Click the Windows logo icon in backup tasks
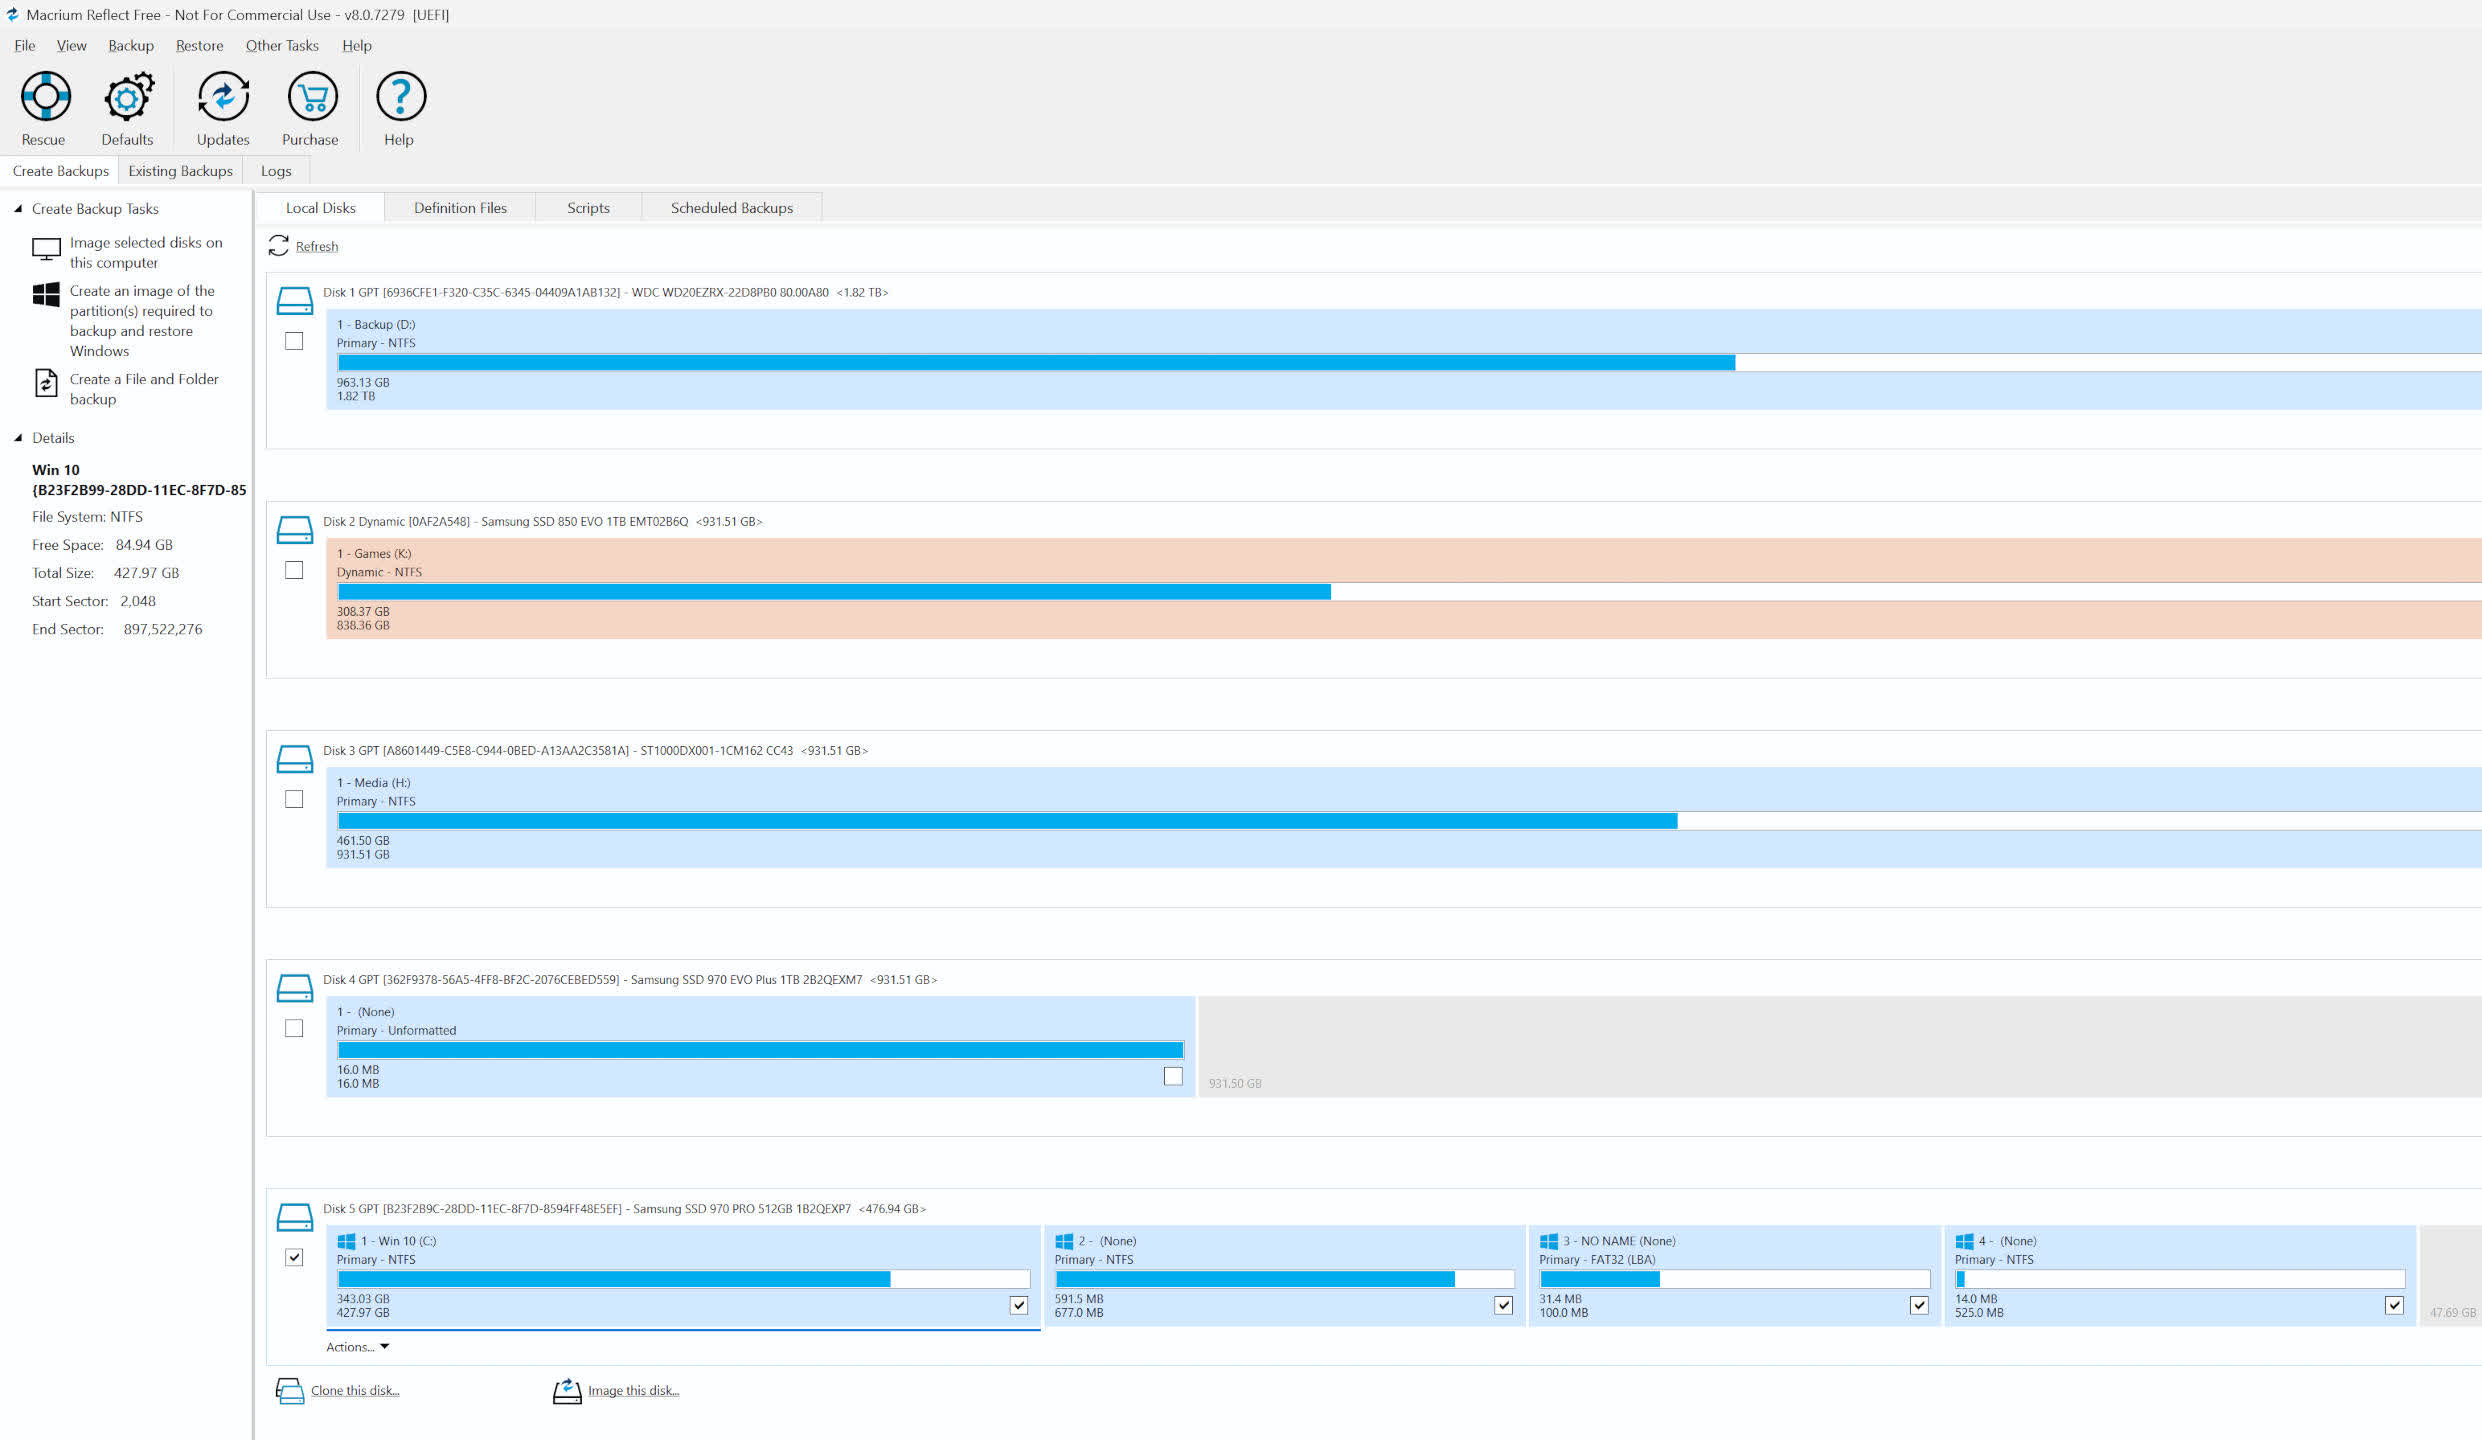The height and width of the screenshot is (1440, 2482). pyautogui.click(x=46, y=294)
